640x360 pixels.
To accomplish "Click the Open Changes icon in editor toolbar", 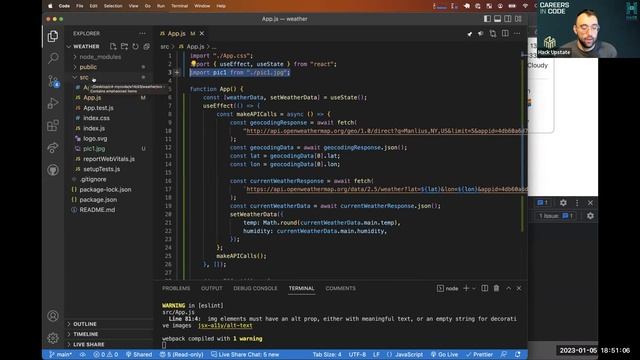I will (493, 33).
